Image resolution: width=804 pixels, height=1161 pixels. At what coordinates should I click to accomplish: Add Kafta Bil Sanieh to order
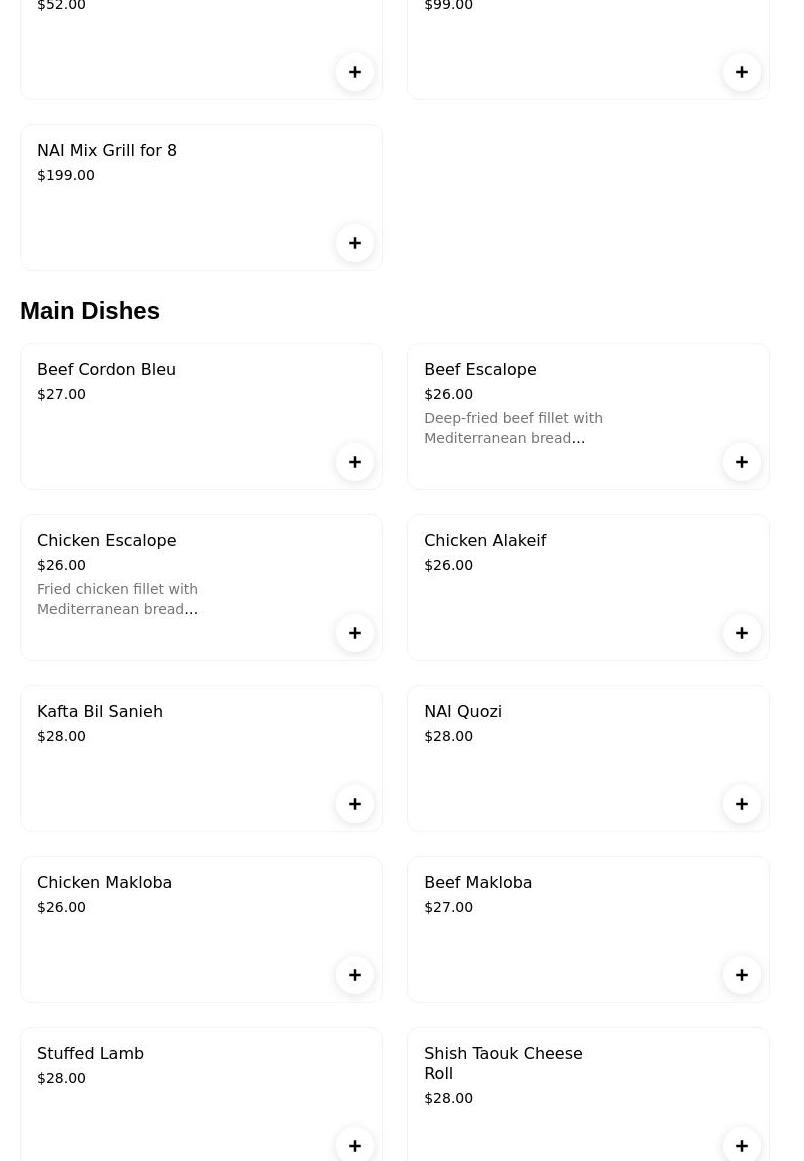tap(355, 804)
